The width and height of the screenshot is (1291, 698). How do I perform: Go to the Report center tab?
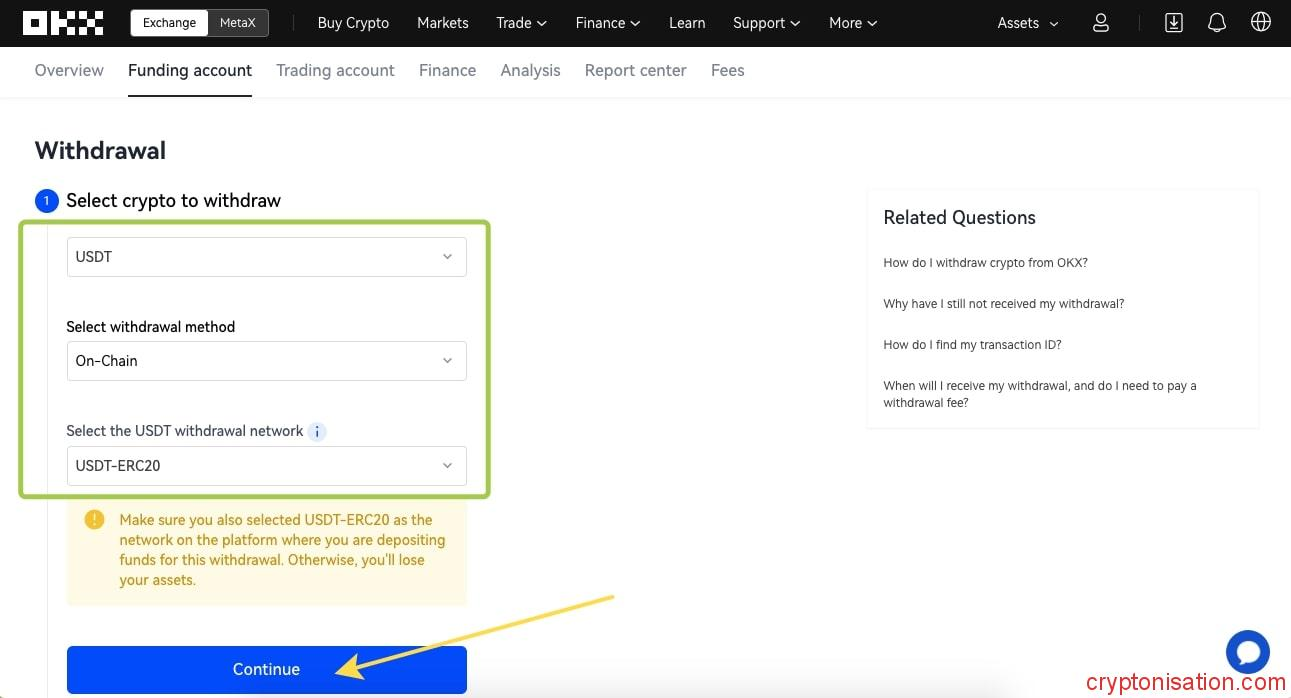635,70
